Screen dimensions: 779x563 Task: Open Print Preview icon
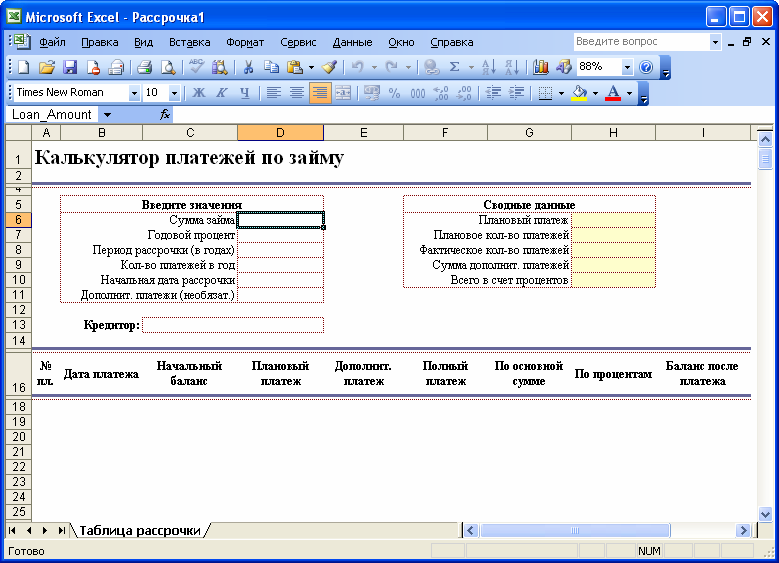tap(168, 67)
